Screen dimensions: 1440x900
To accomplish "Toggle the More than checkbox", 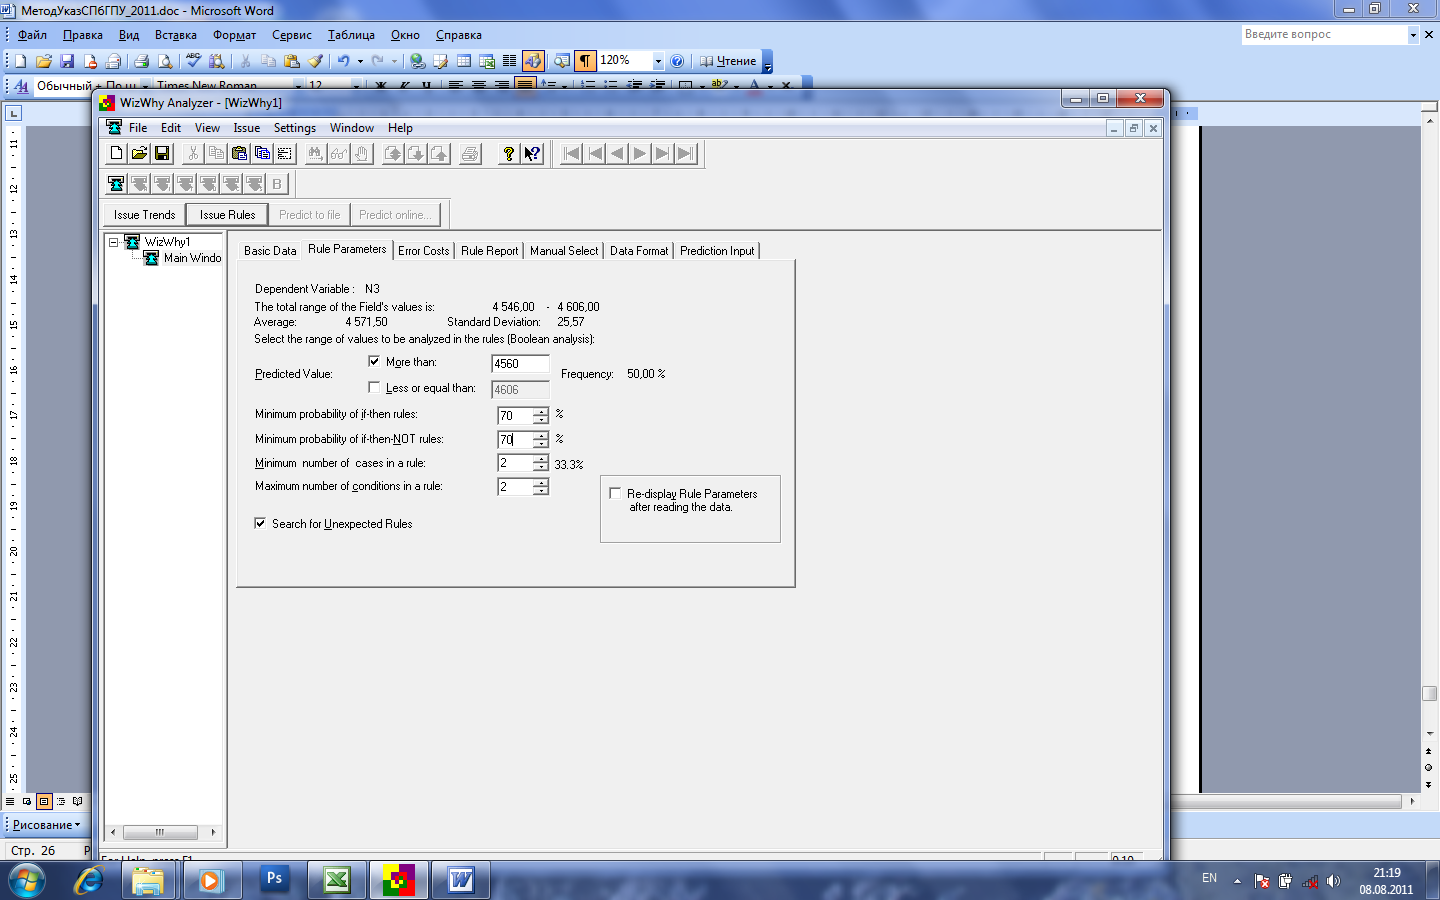I will 374,361.
